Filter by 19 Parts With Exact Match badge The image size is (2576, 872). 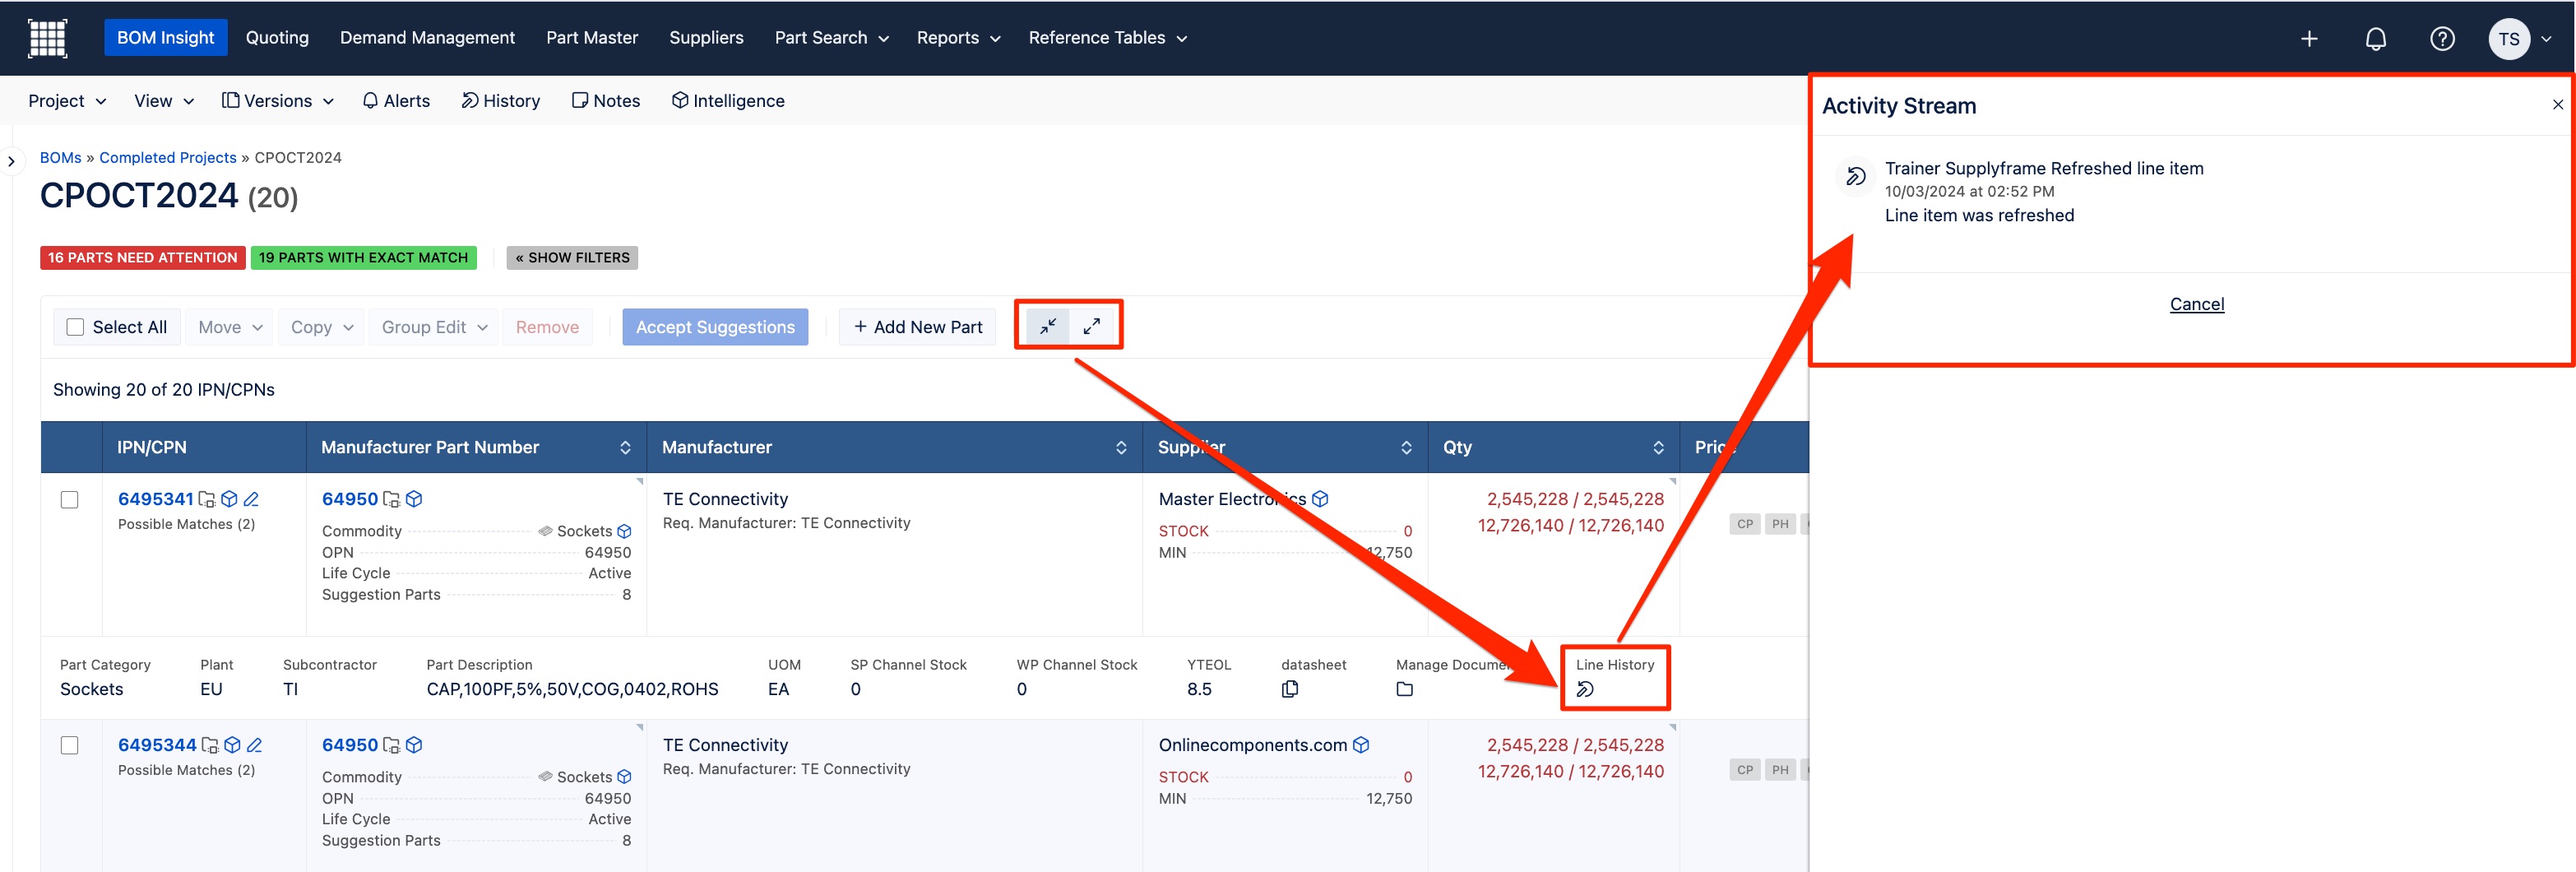click(363, 258)
